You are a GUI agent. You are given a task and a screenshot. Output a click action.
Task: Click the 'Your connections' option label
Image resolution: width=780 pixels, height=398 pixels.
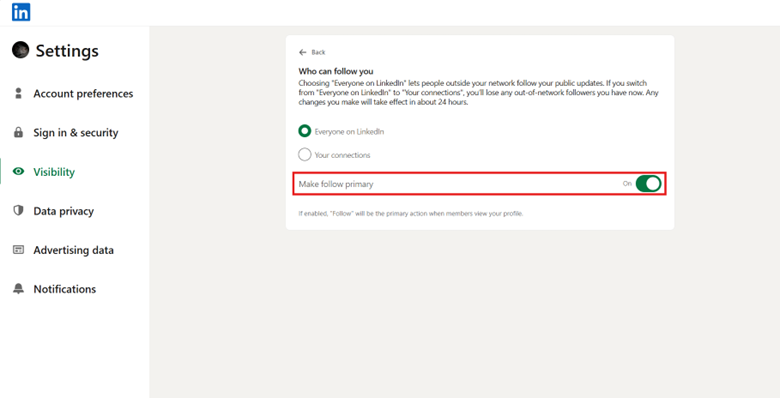pos(342,155)
